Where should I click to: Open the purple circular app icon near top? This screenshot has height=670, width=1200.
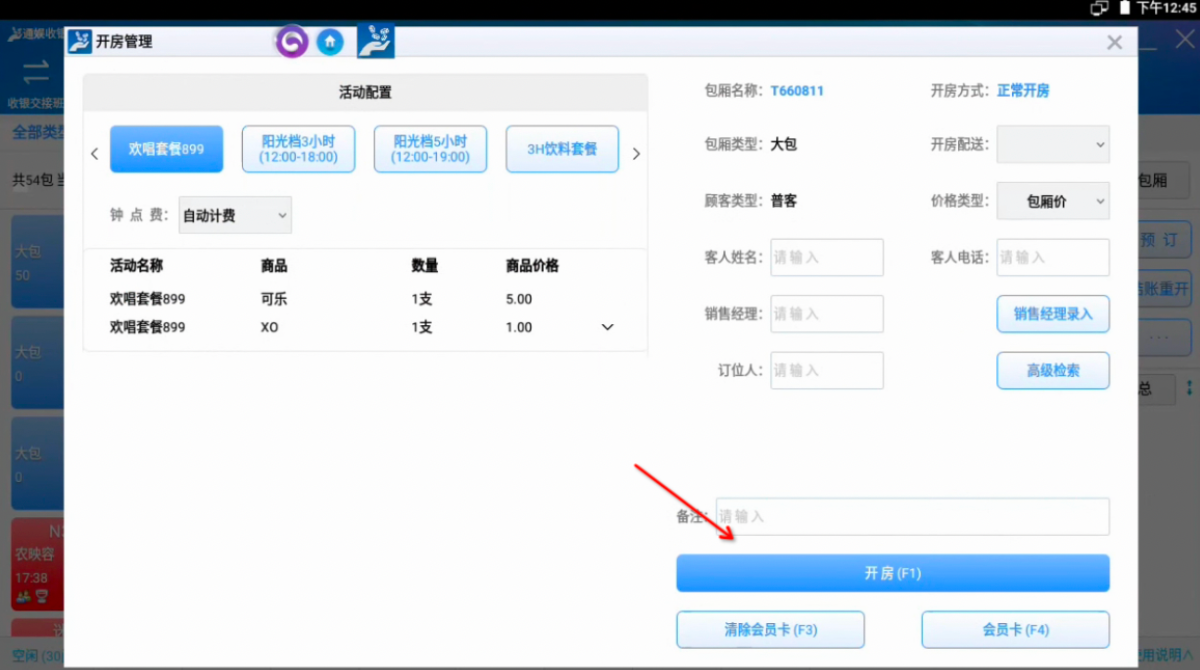pos(291,42)
